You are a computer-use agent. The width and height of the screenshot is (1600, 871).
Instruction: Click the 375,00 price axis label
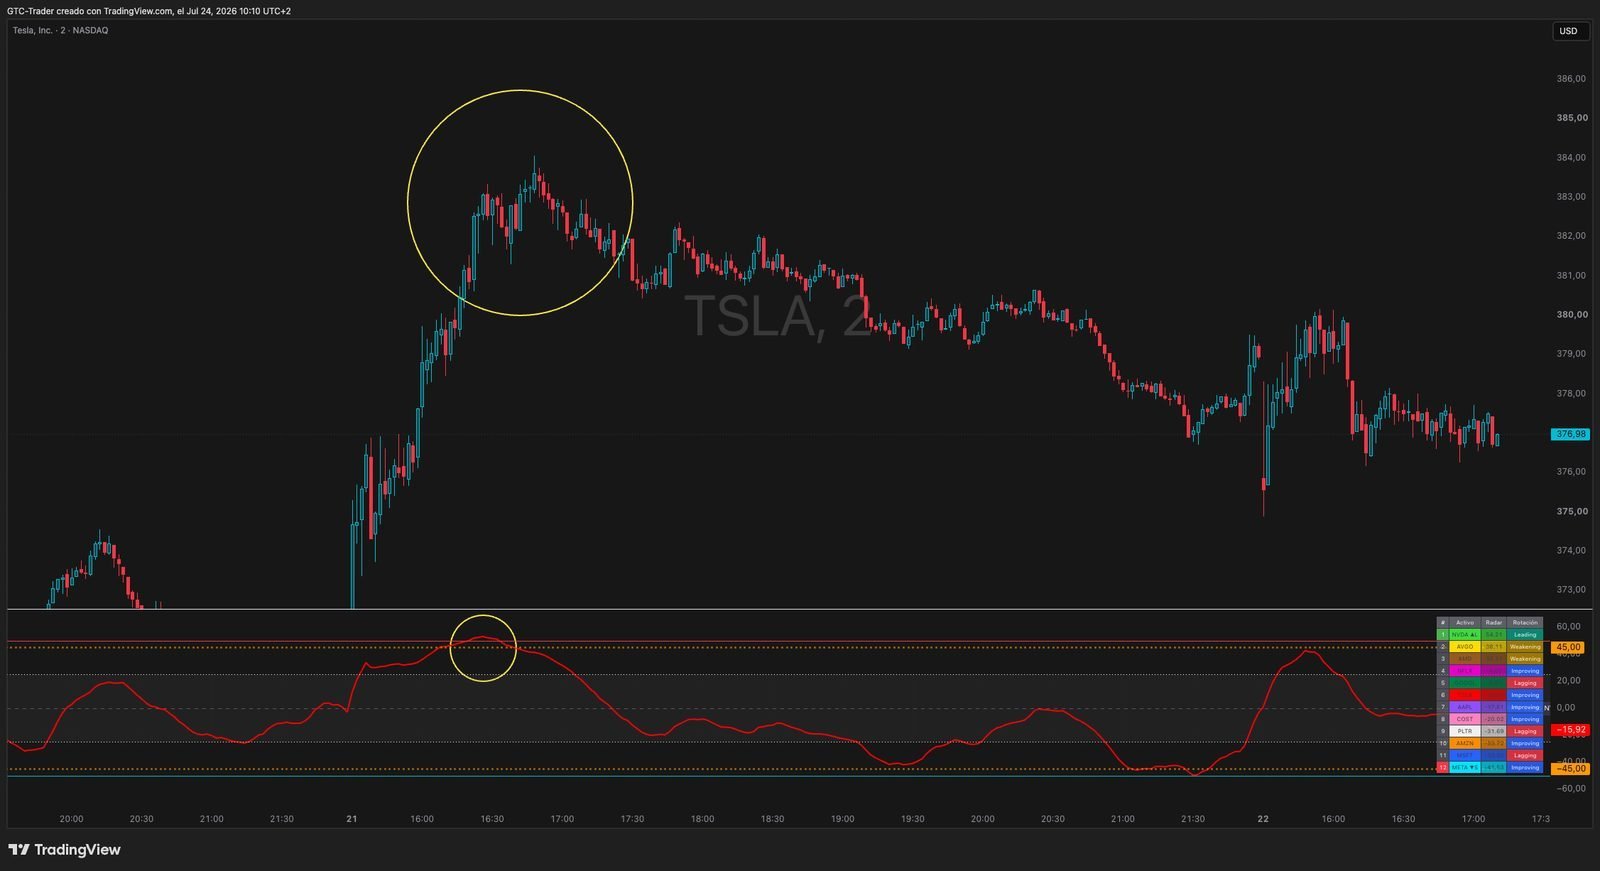pyautogui.click(x=1571, y=511)
